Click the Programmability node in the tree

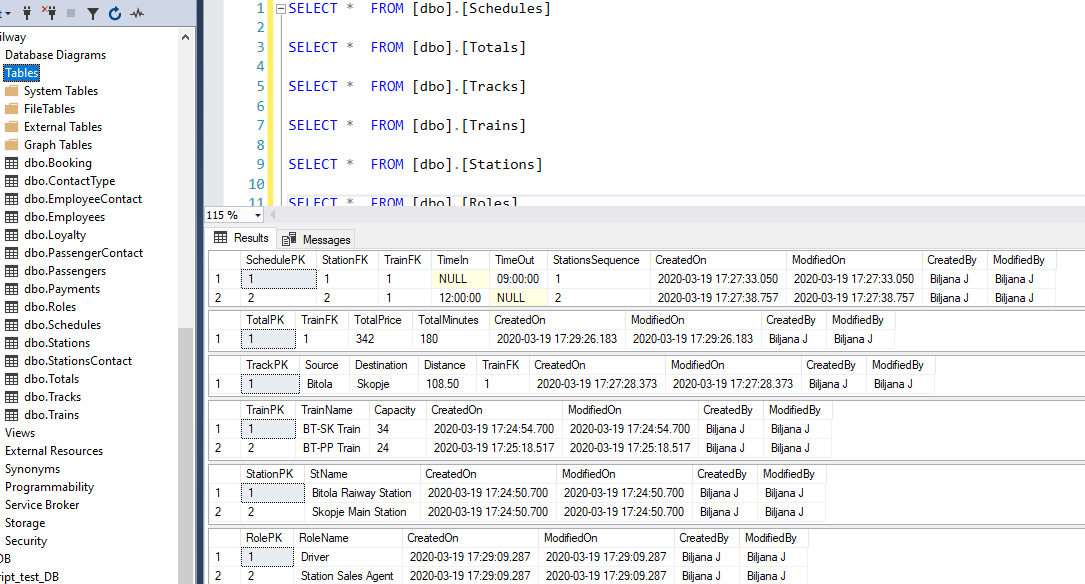(49, 487)
